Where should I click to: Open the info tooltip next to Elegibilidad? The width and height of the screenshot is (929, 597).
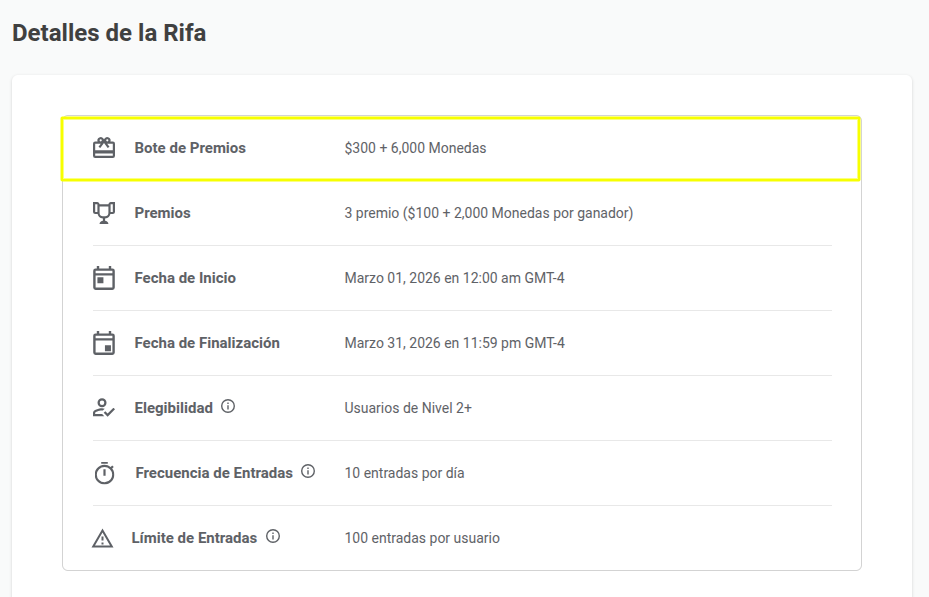227,406
